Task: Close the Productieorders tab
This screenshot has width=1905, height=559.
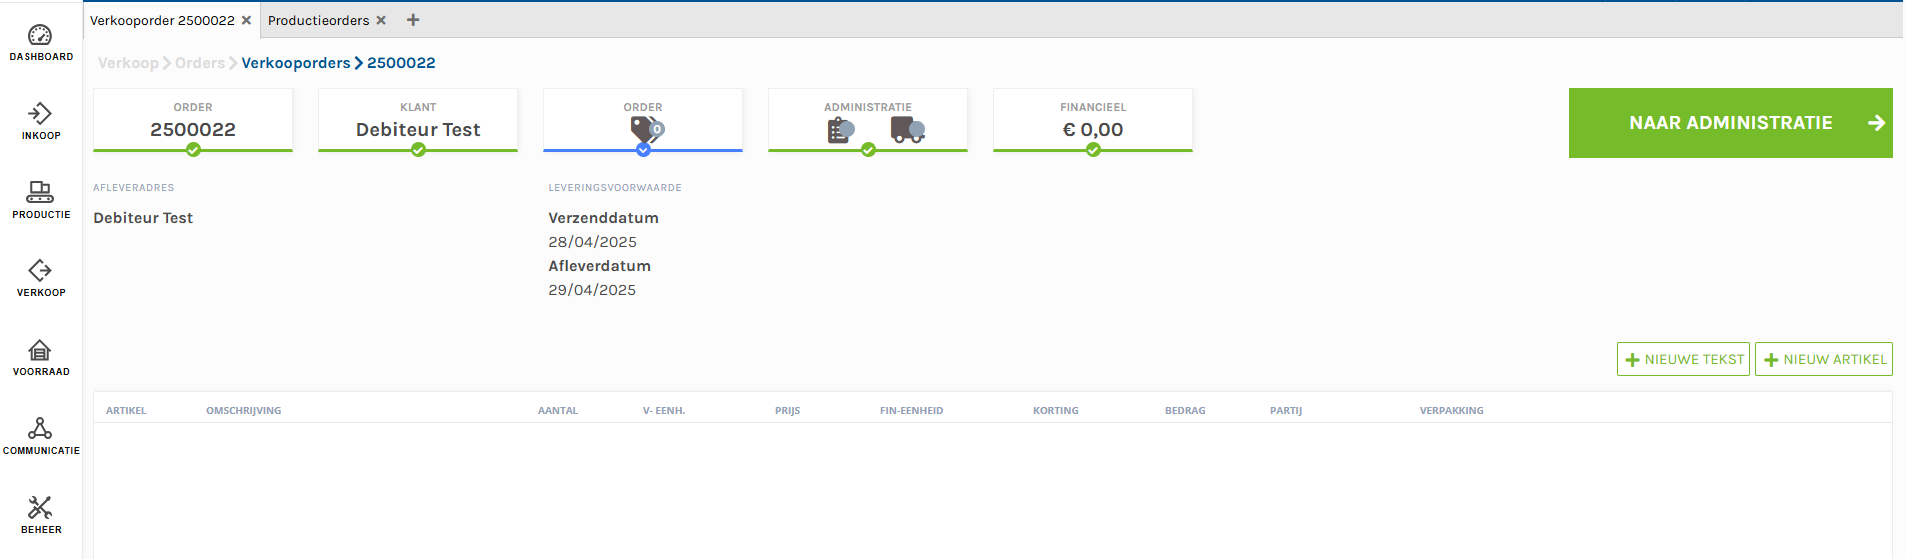Action: pos(381,20)
